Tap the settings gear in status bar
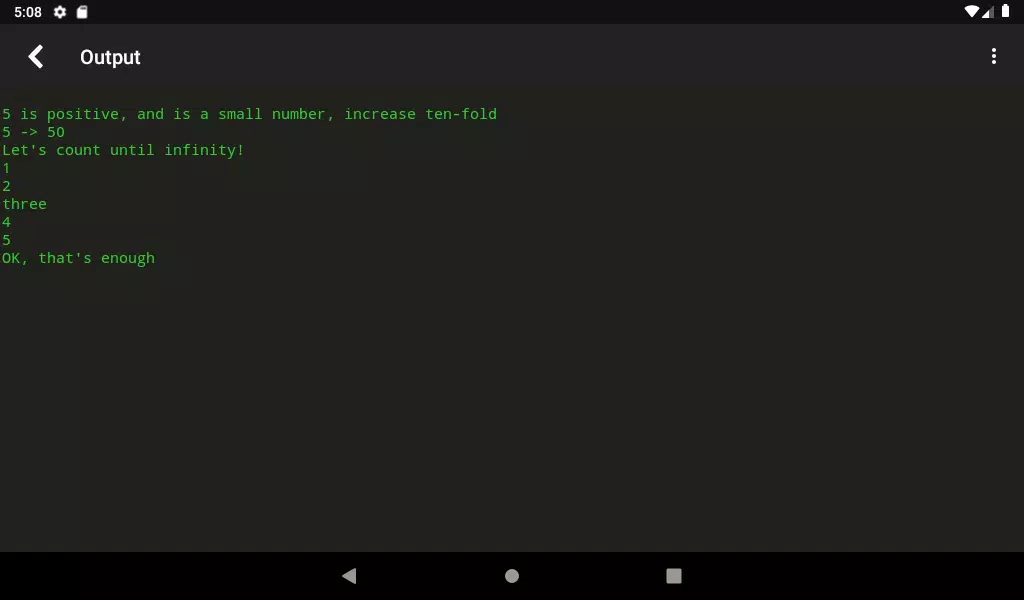 point(60,12)
